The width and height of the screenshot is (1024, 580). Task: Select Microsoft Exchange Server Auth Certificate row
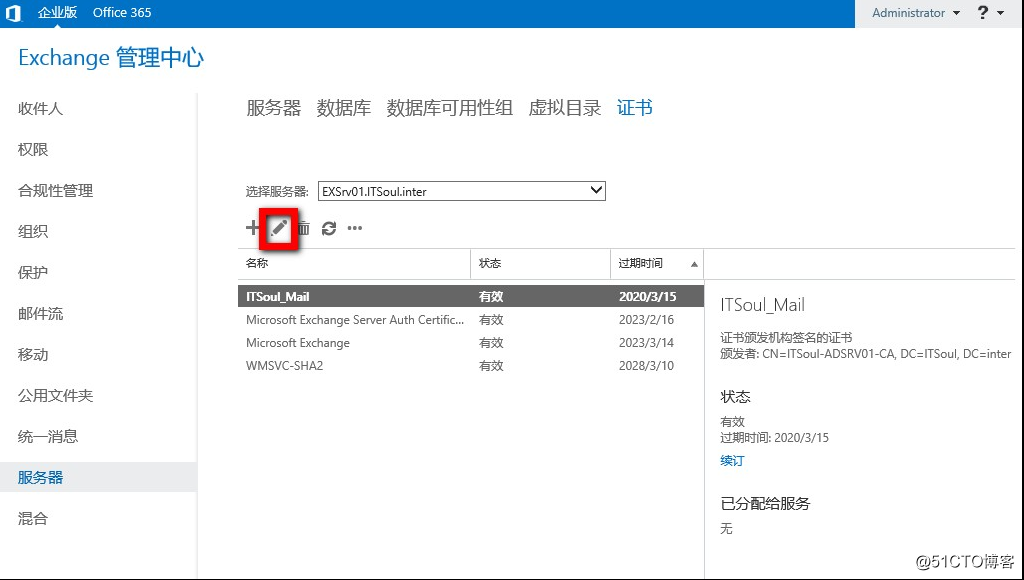click(471, 320)
